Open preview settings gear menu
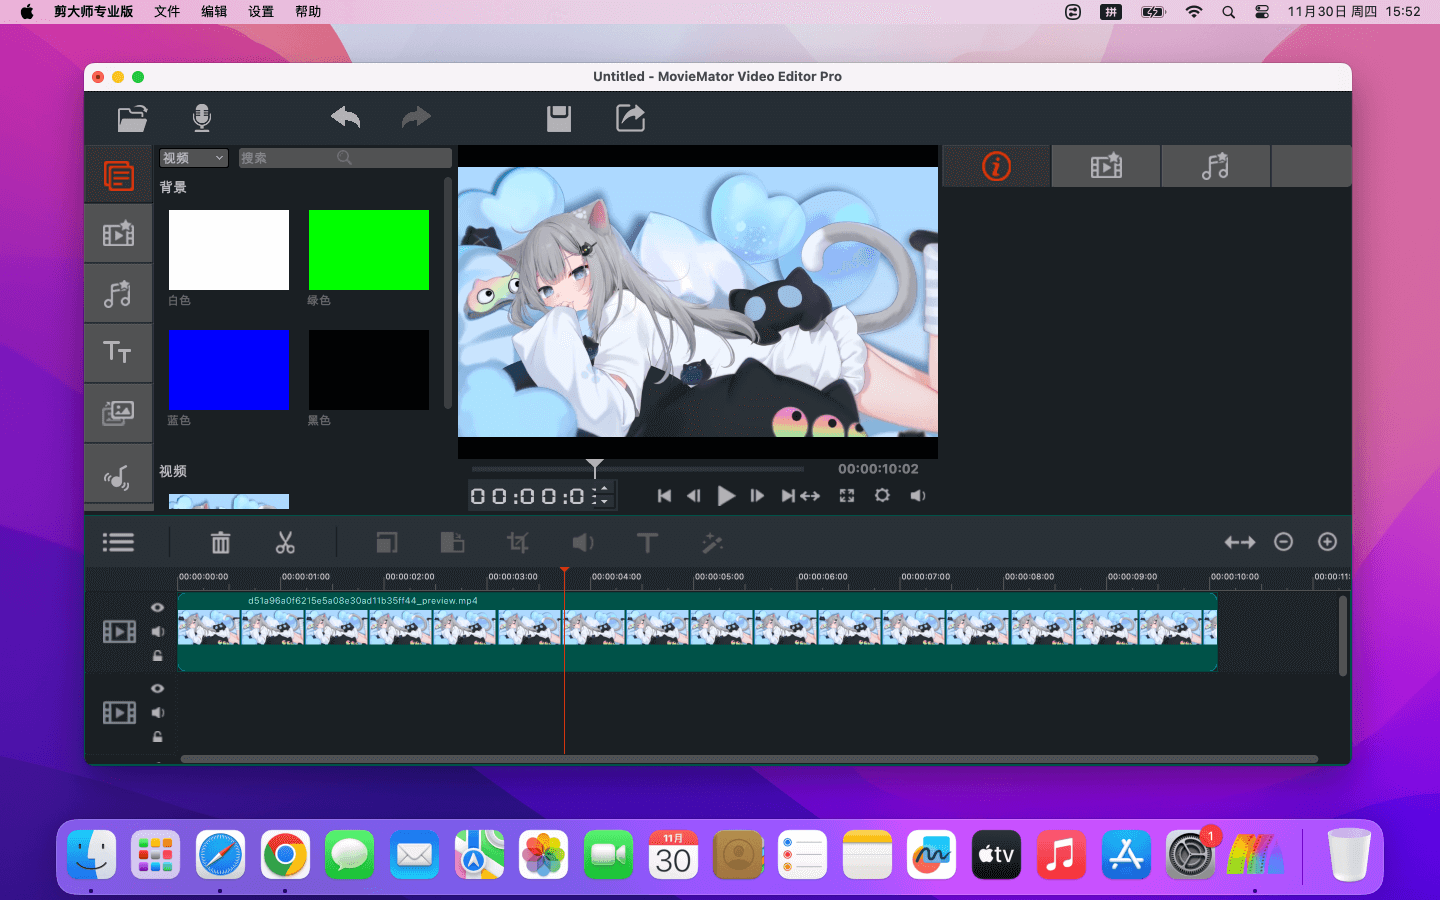1440x900 pixels. [x=882, y=496]
